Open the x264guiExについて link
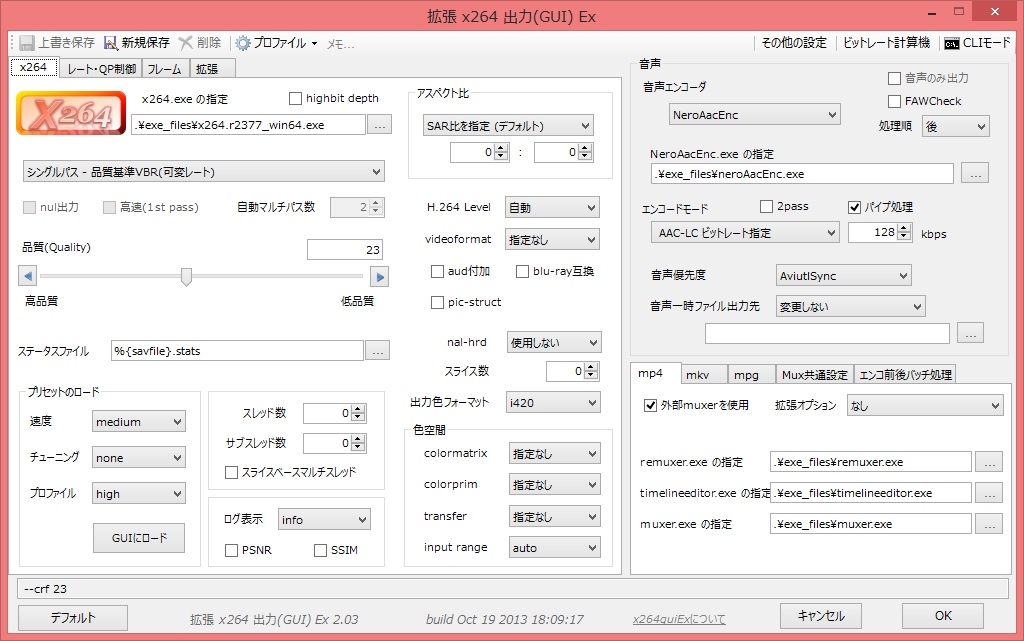Screen dimensions: 1024x641 679,619
